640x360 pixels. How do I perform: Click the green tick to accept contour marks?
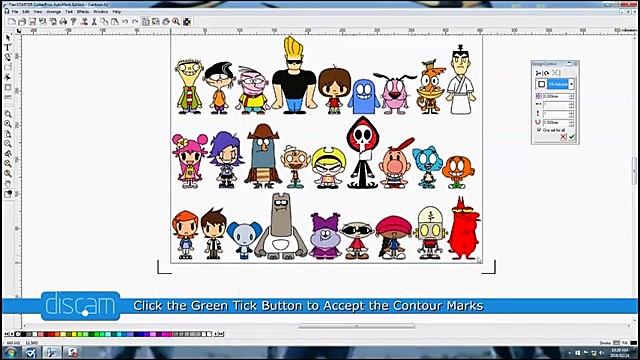572,137
